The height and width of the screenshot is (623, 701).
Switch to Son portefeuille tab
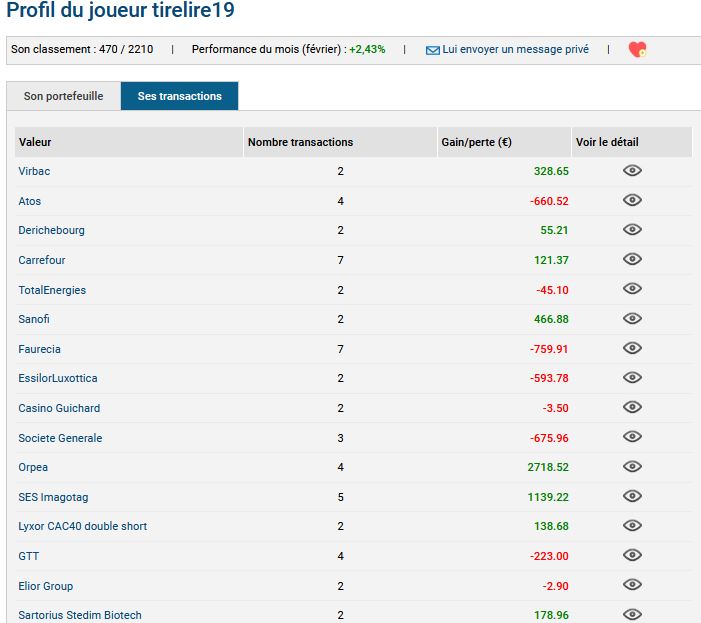pos(63,96)
